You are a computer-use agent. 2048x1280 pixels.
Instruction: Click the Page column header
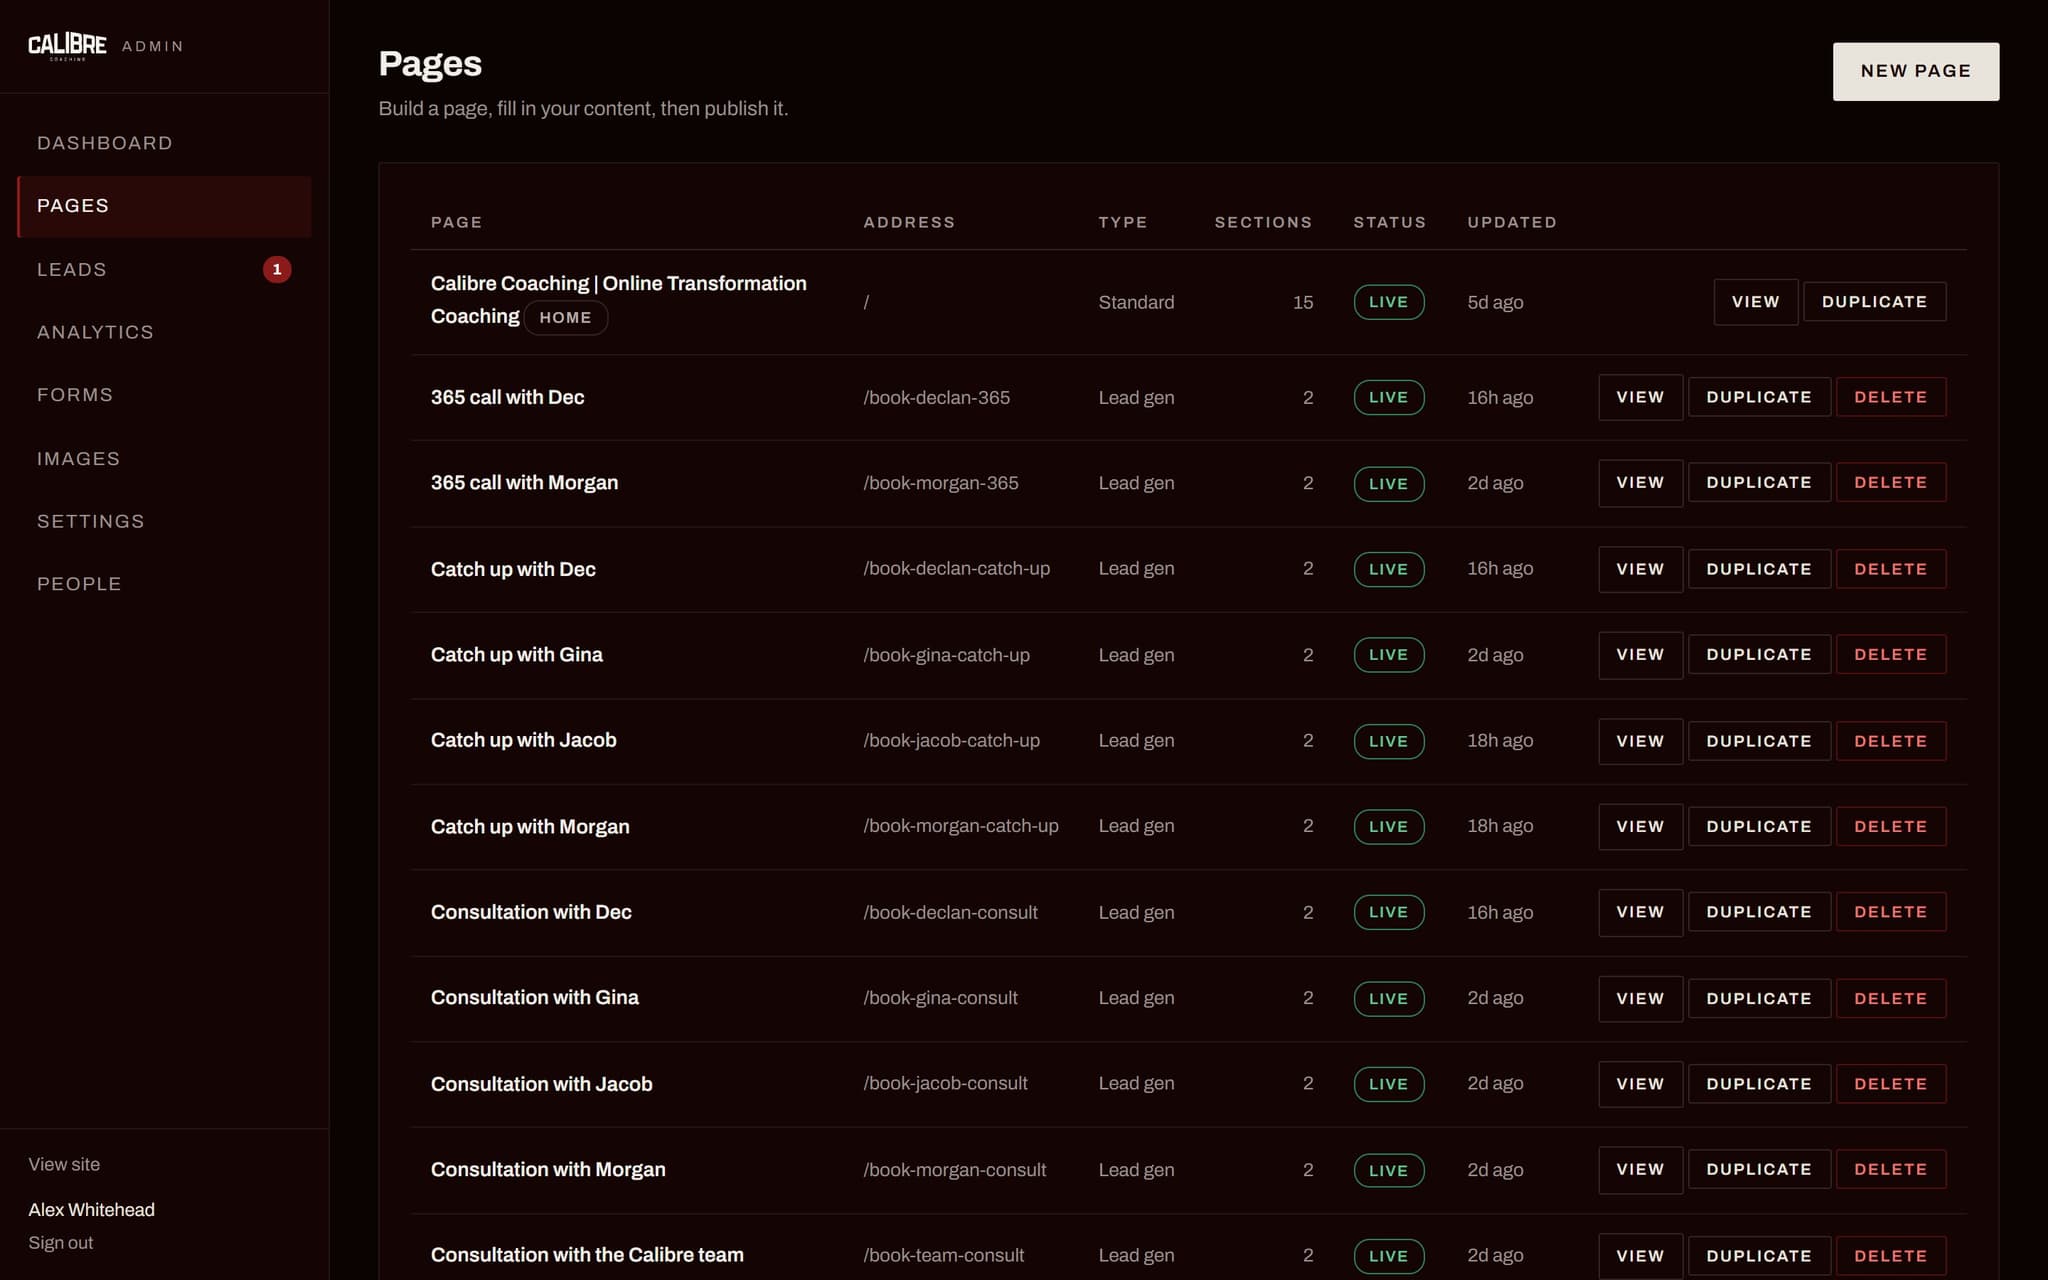tap(456, 222)
